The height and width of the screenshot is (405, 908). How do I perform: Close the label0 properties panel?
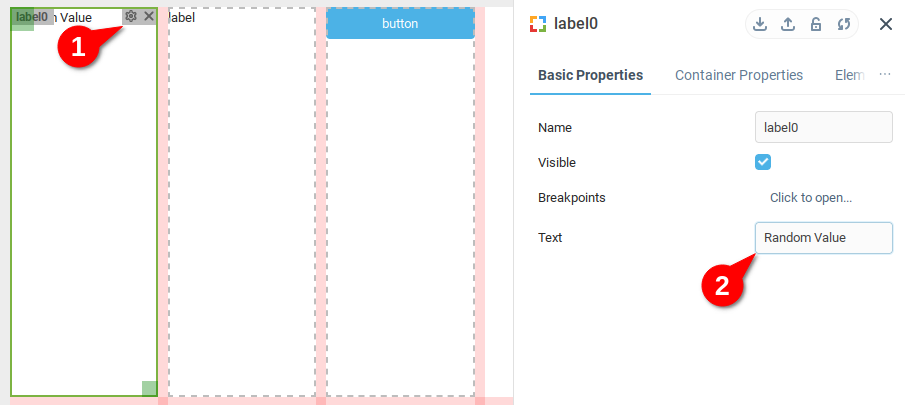(x=886, y=25)
